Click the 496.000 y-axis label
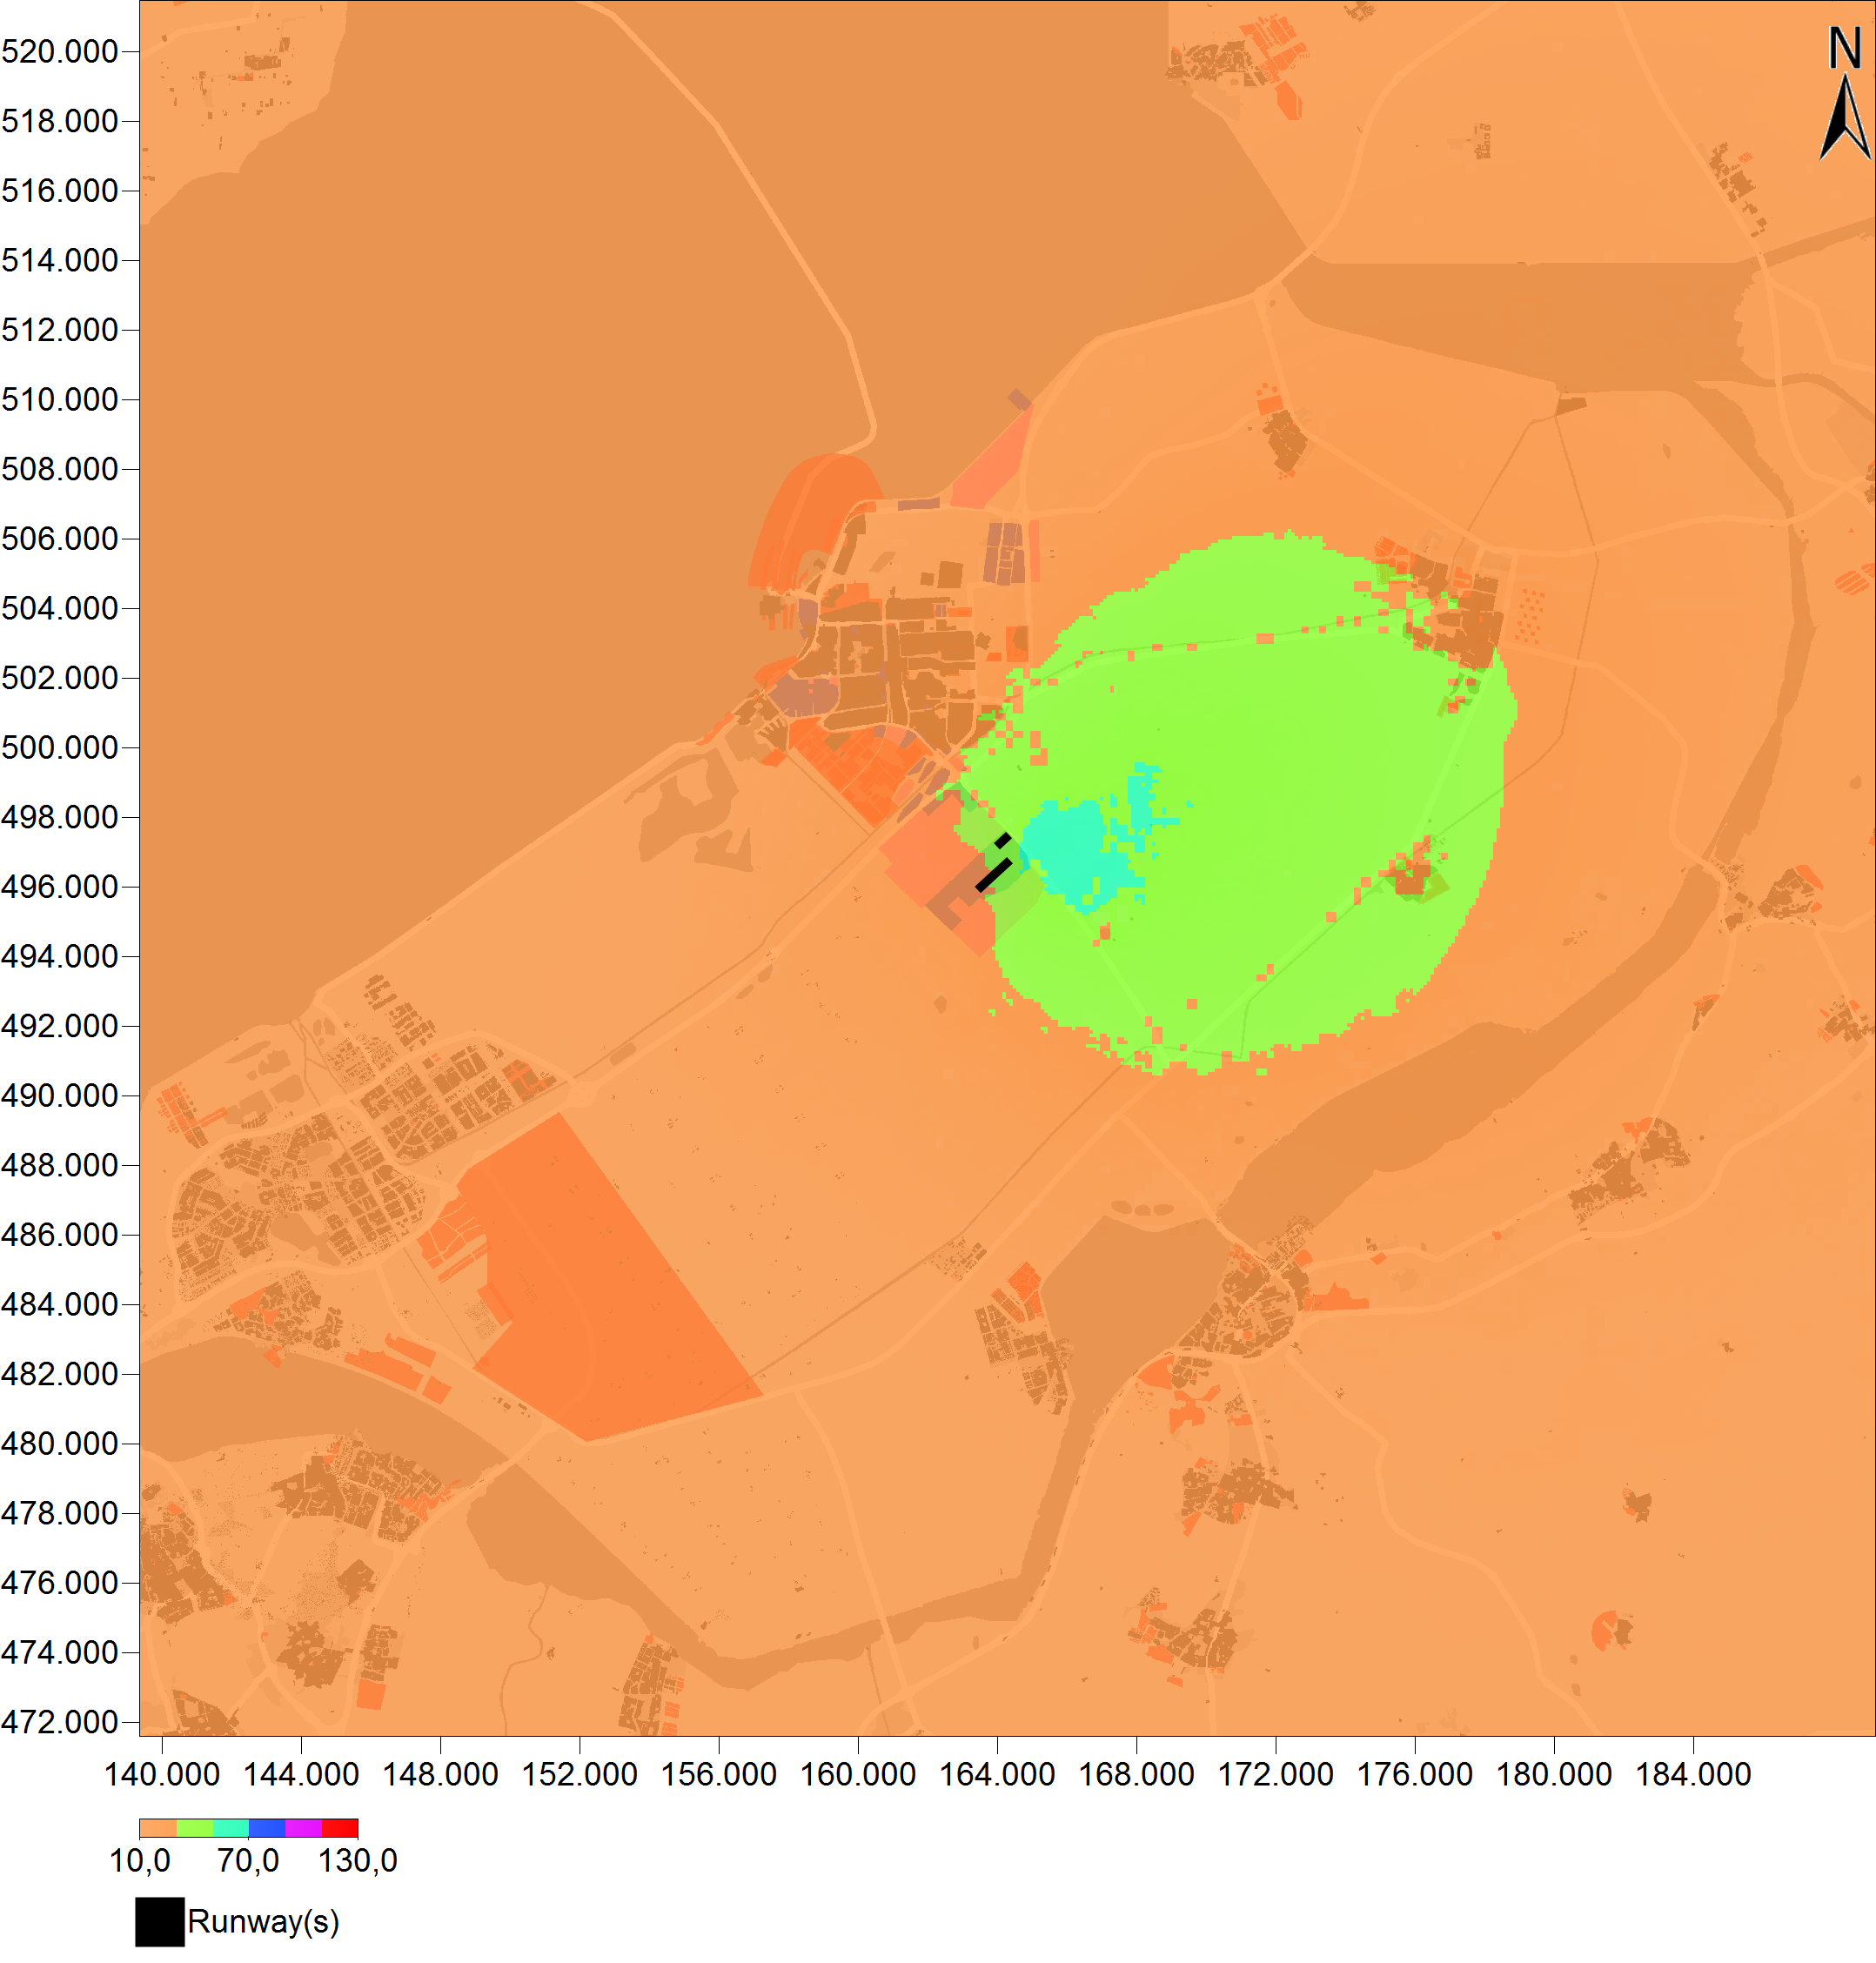 coord(60,887)
